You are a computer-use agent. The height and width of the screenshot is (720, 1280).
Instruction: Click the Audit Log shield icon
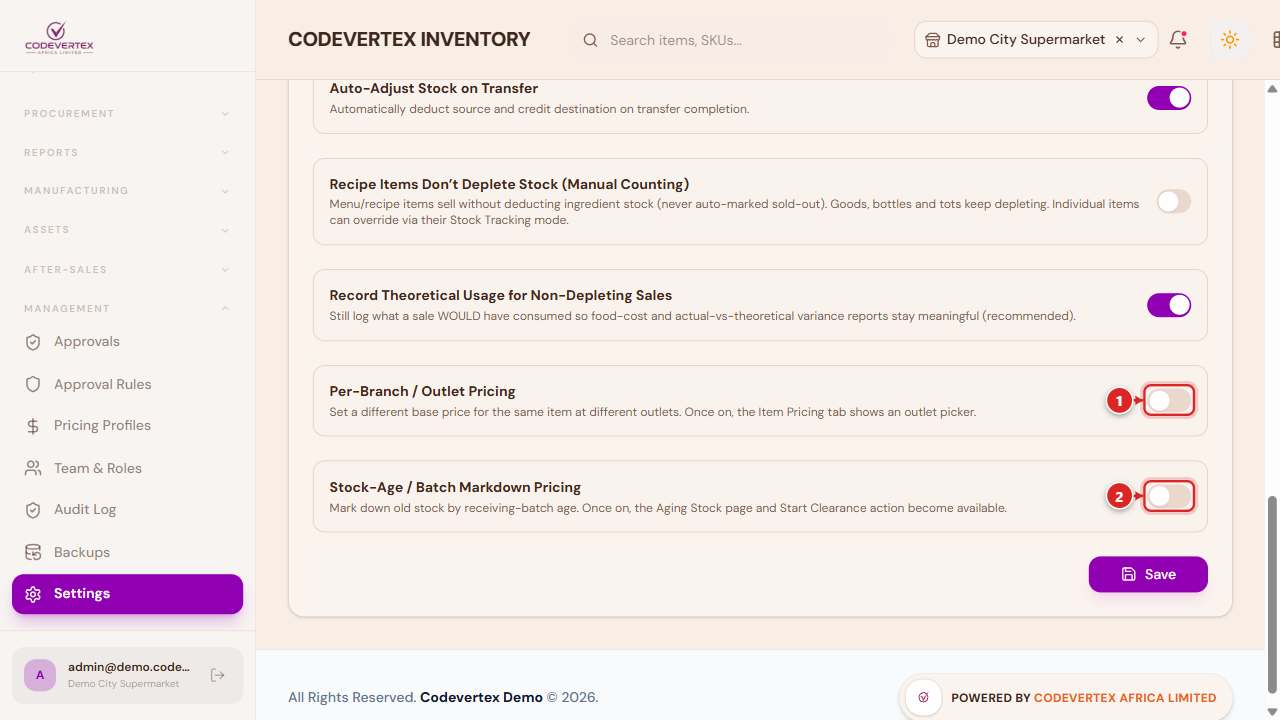pyautogui.click(x=33, y=510)
